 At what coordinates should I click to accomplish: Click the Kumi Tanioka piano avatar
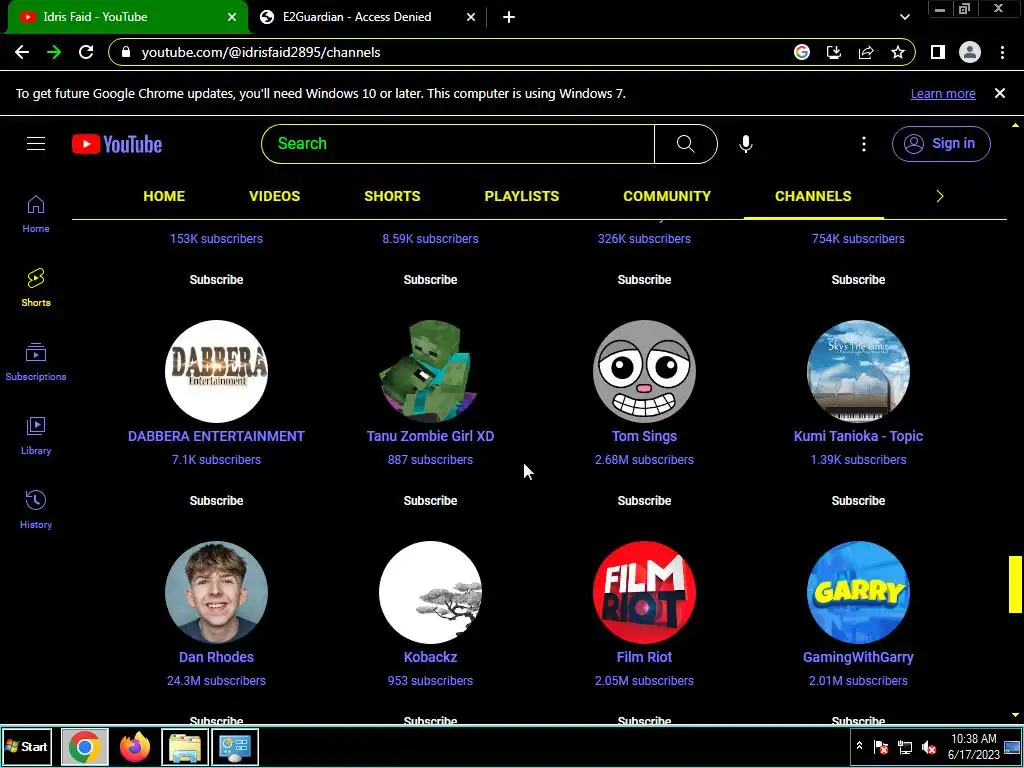pos(858,371)
